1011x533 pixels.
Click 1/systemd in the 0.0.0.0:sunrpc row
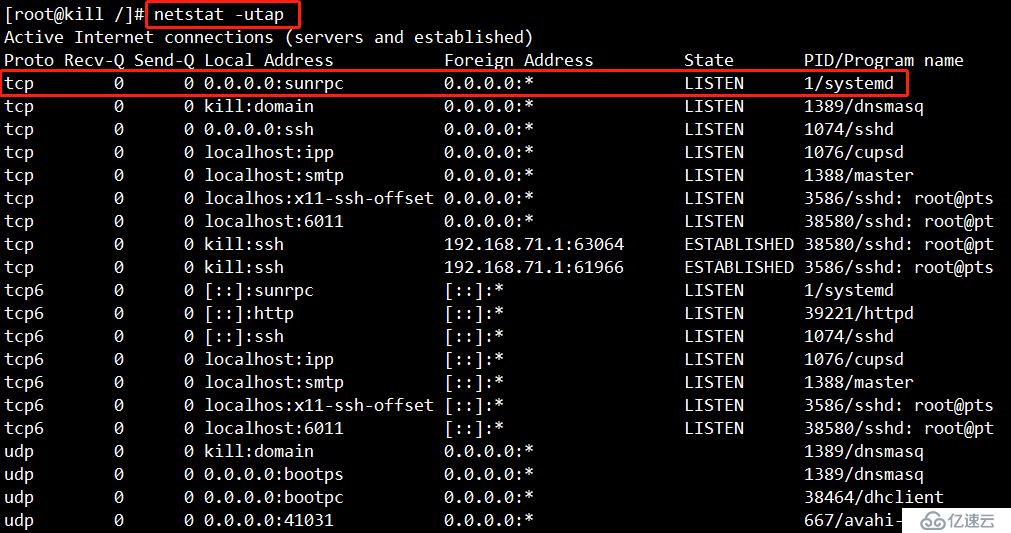tap(849, 84)
